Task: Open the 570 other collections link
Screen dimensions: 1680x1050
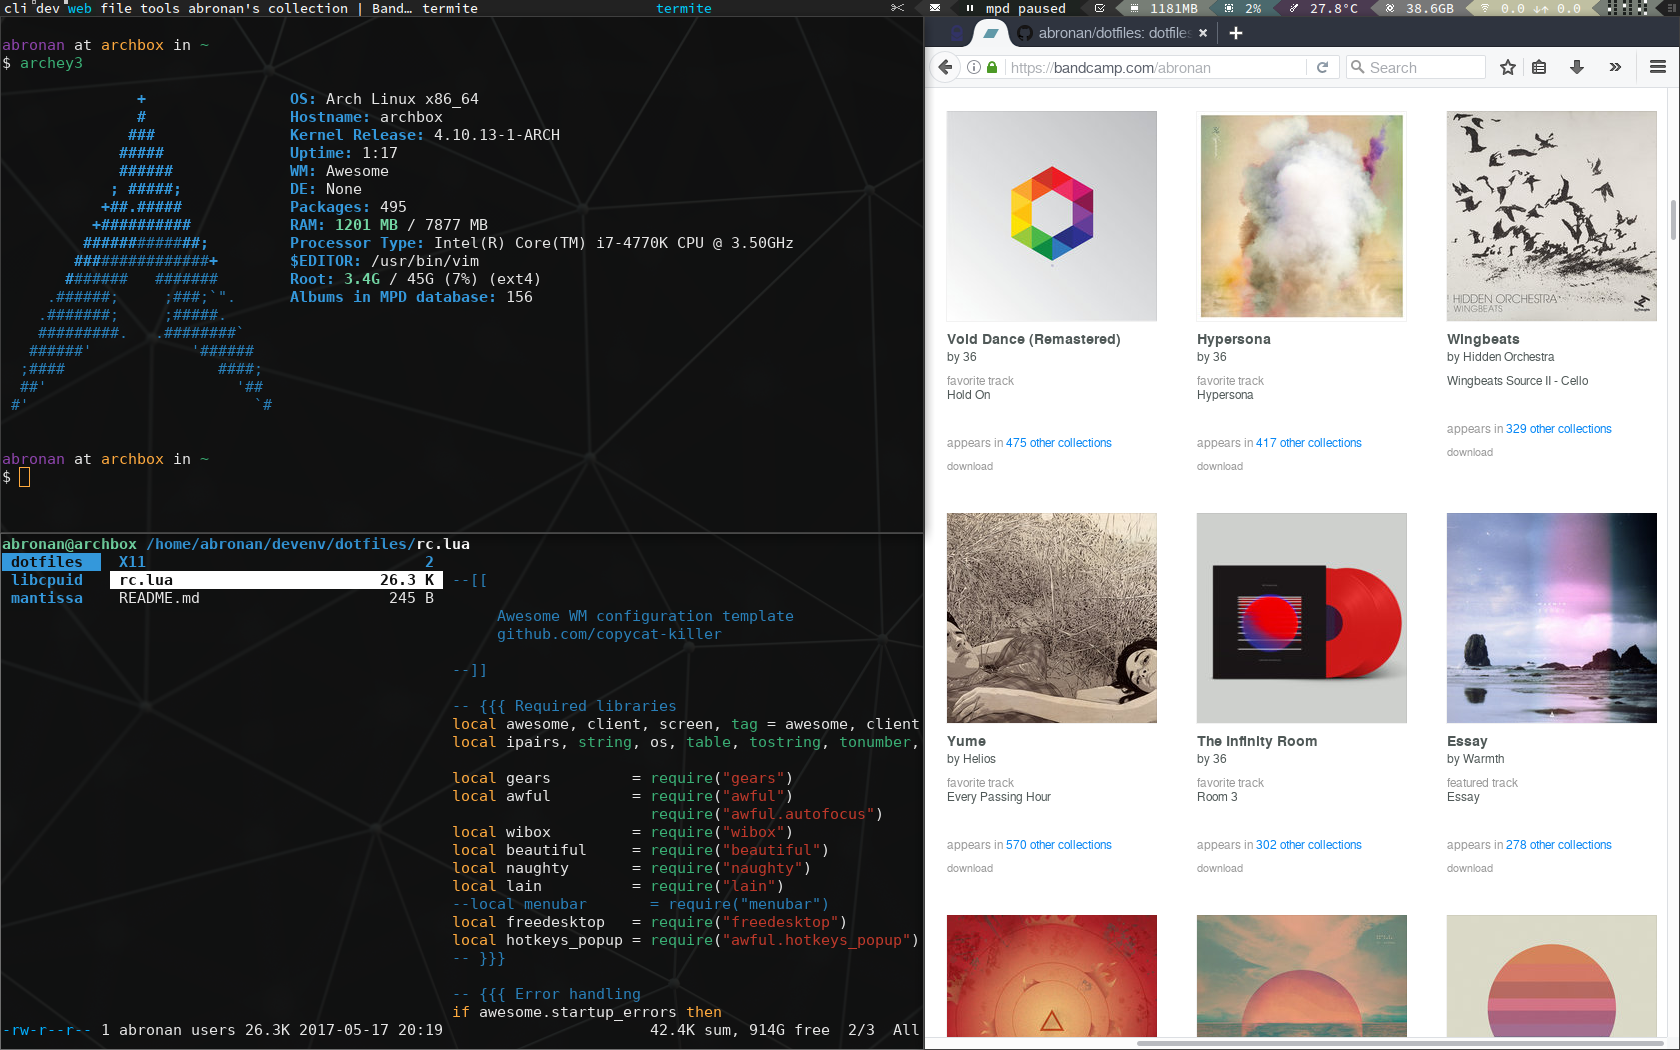Action: coord(1058,845)
